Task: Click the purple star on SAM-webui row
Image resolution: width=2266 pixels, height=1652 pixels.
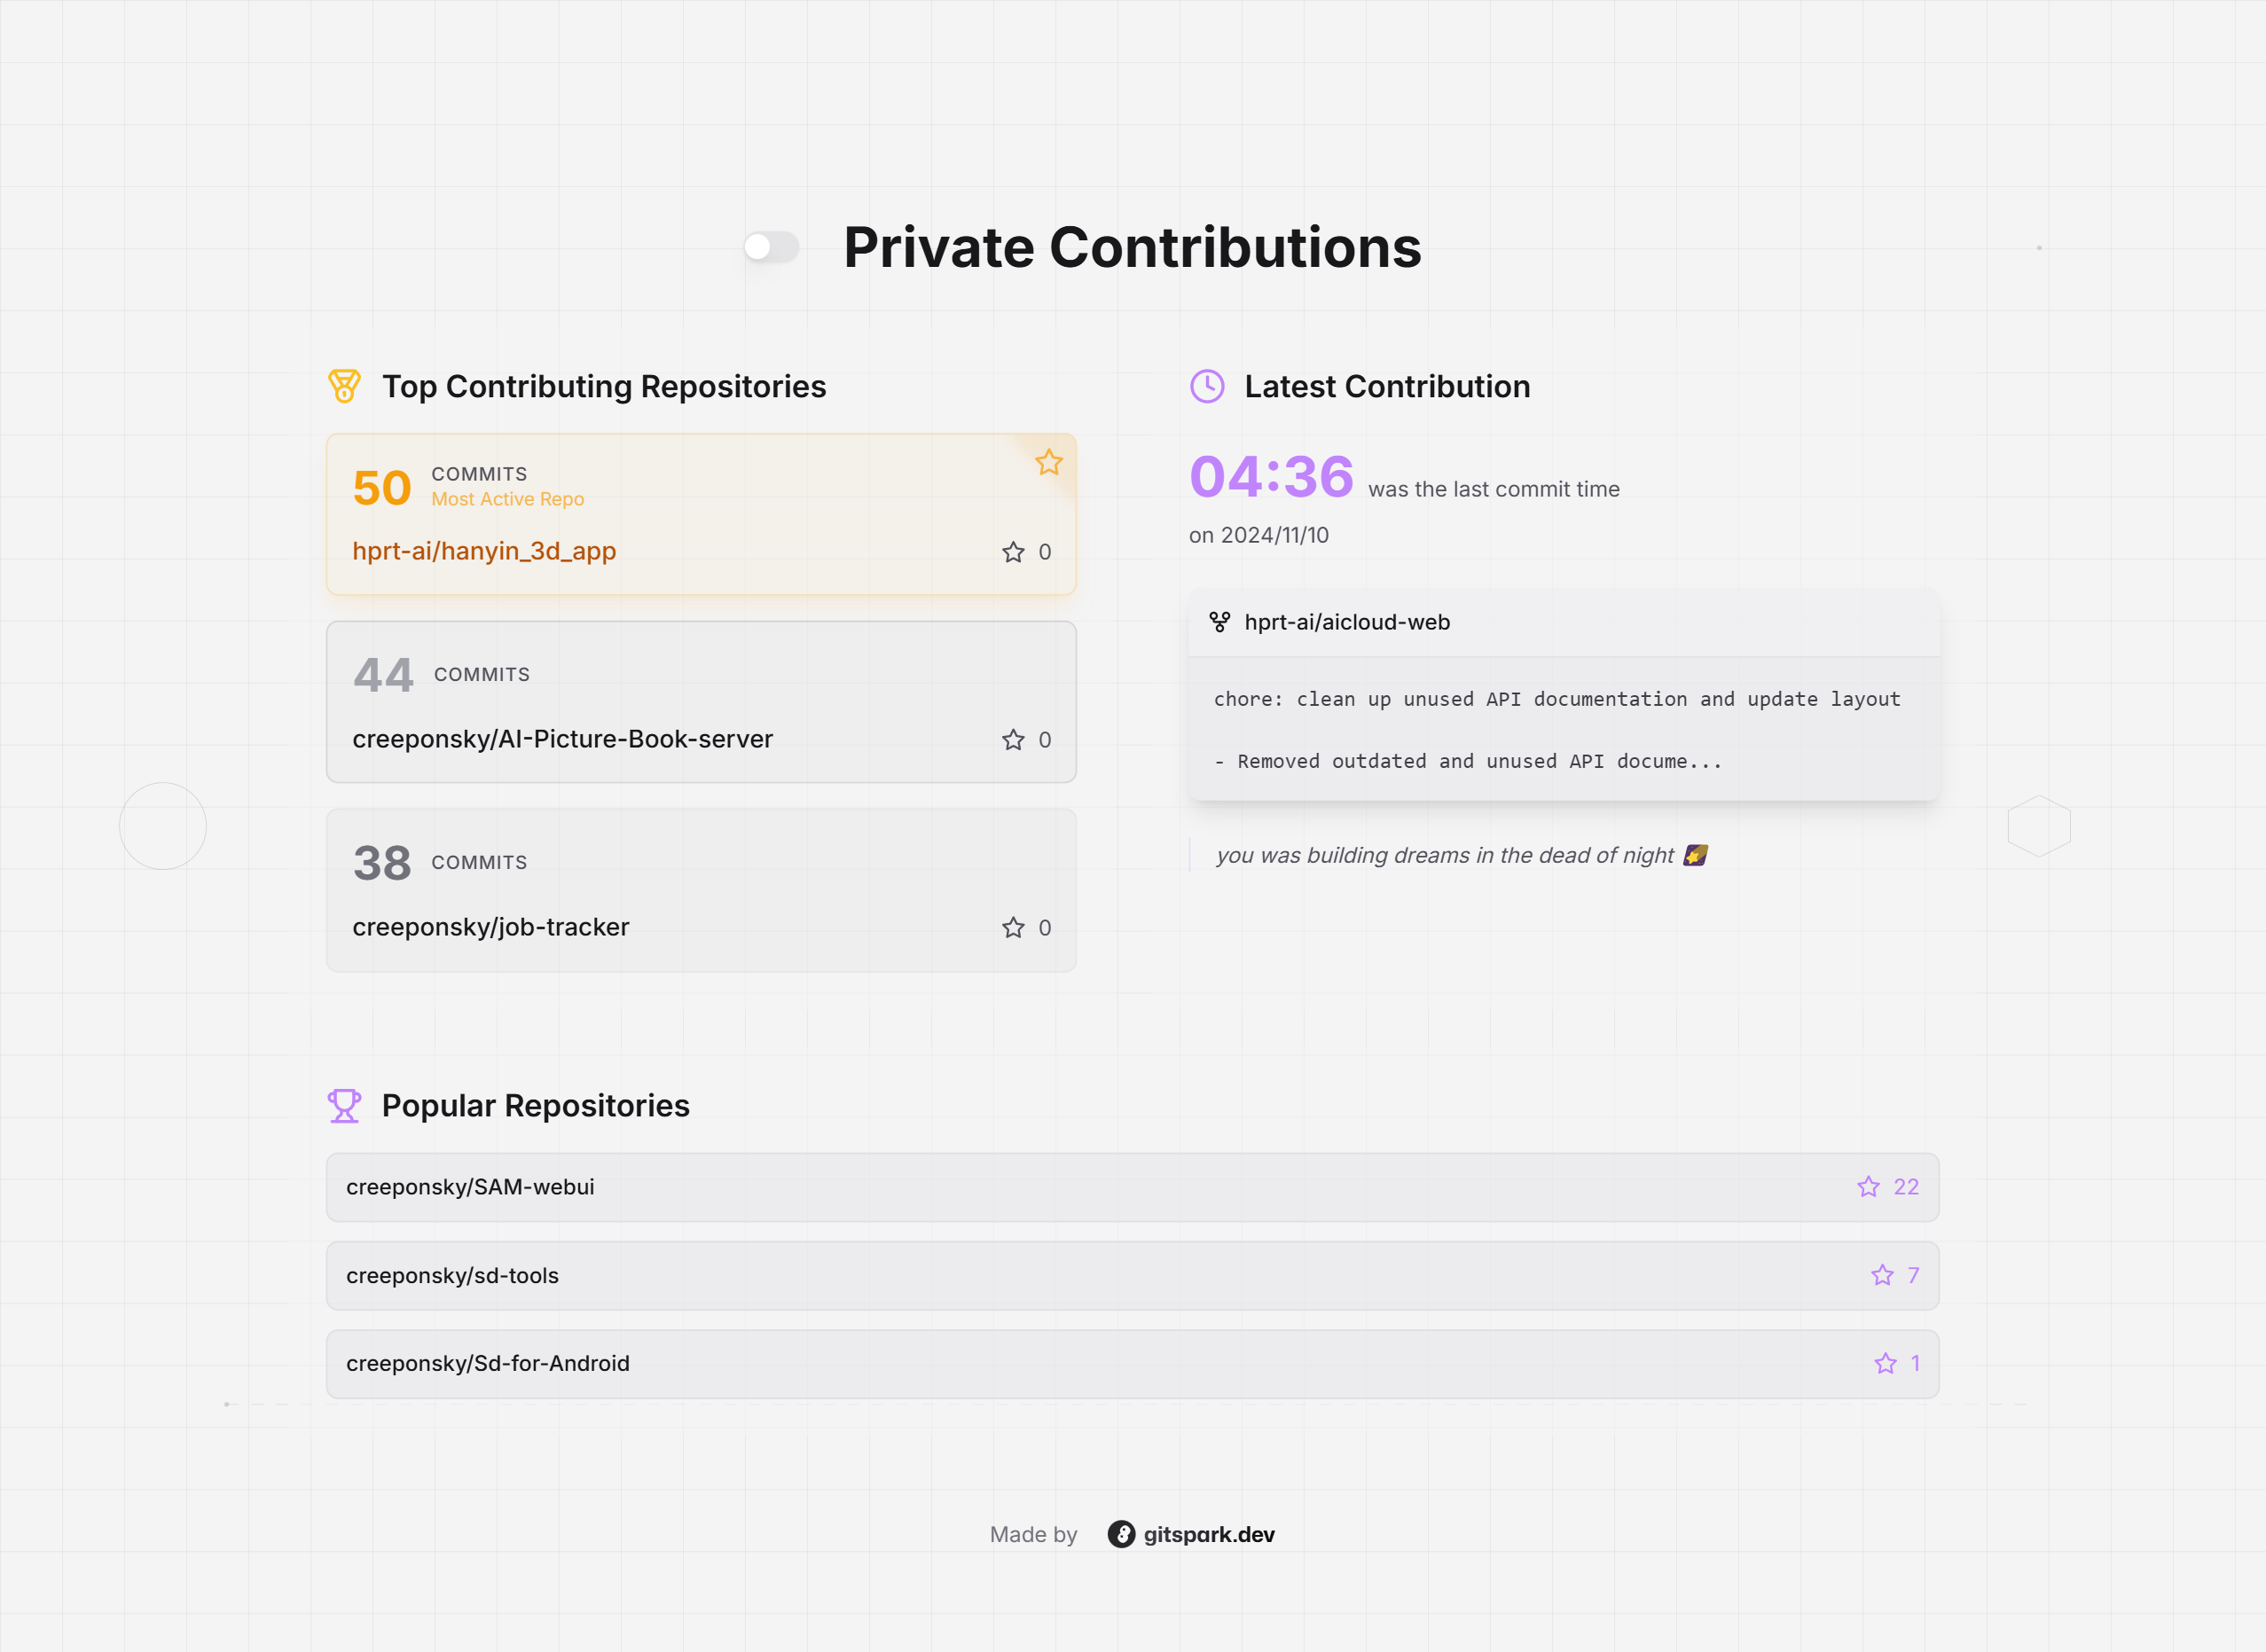Action: [1868, 1187]
